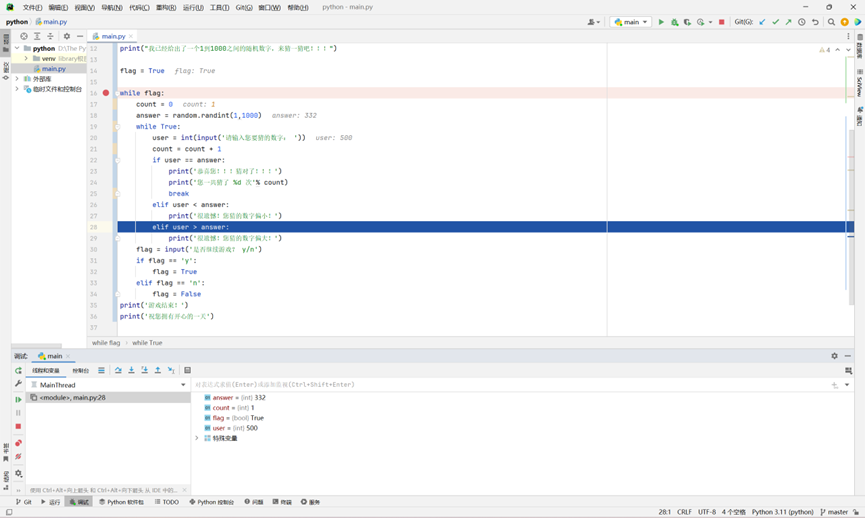This screenshot has height=518, width=865.
Task: Click Resume Program in debug panel
Action: point(18,399)
